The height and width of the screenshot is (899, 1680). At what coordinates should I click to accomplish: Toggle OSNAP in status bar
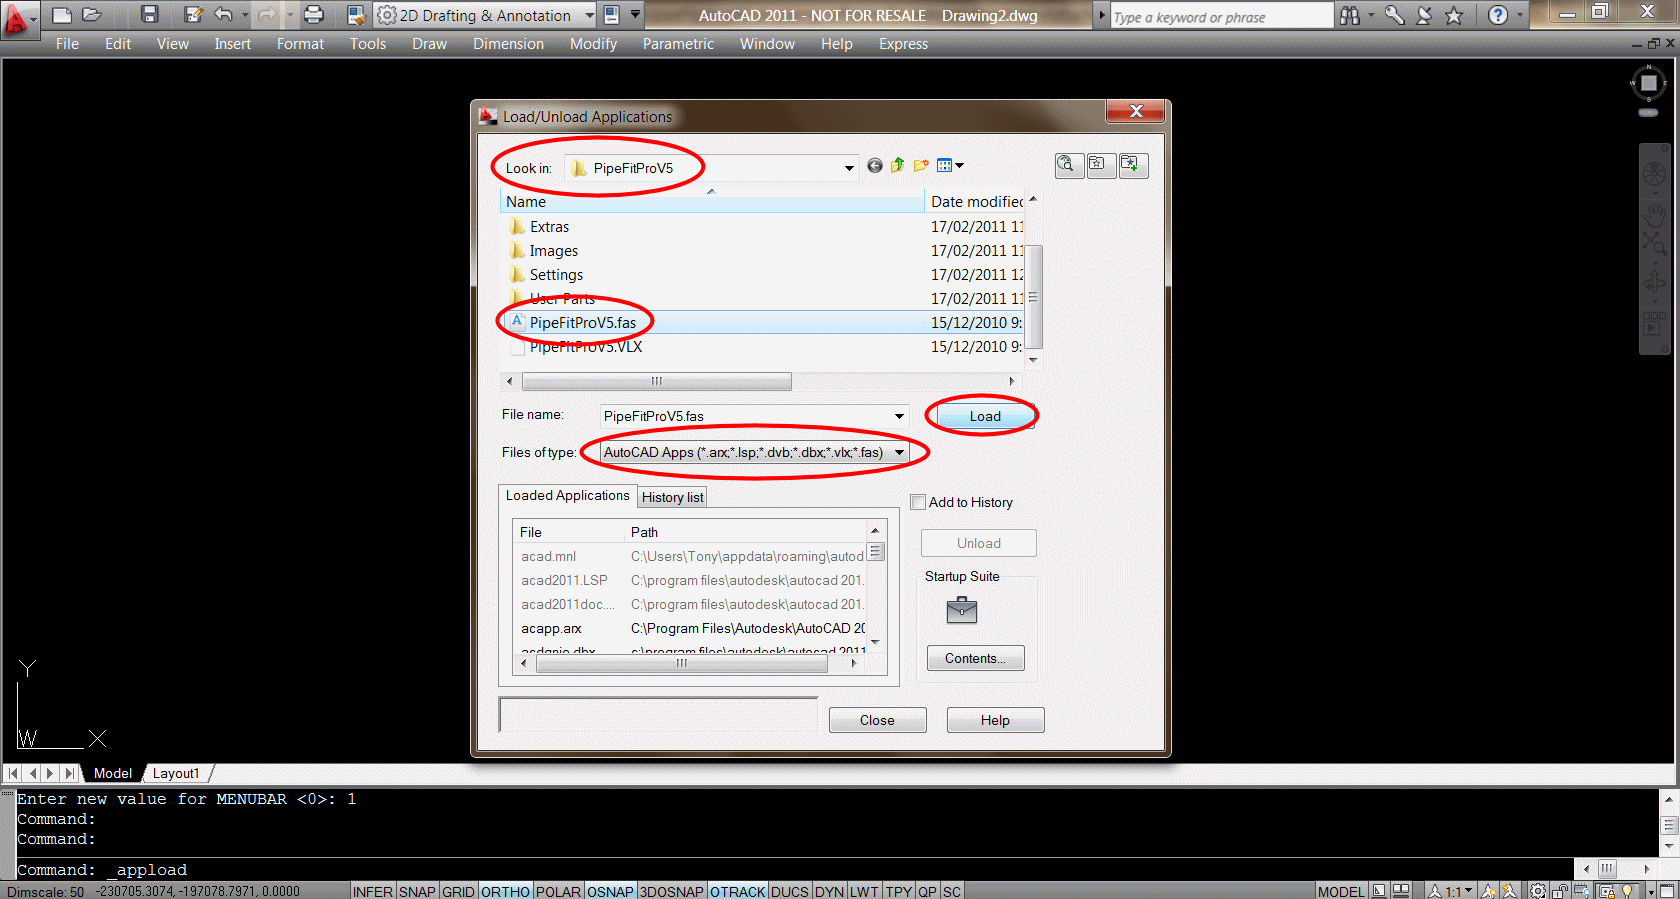(610, 891)
